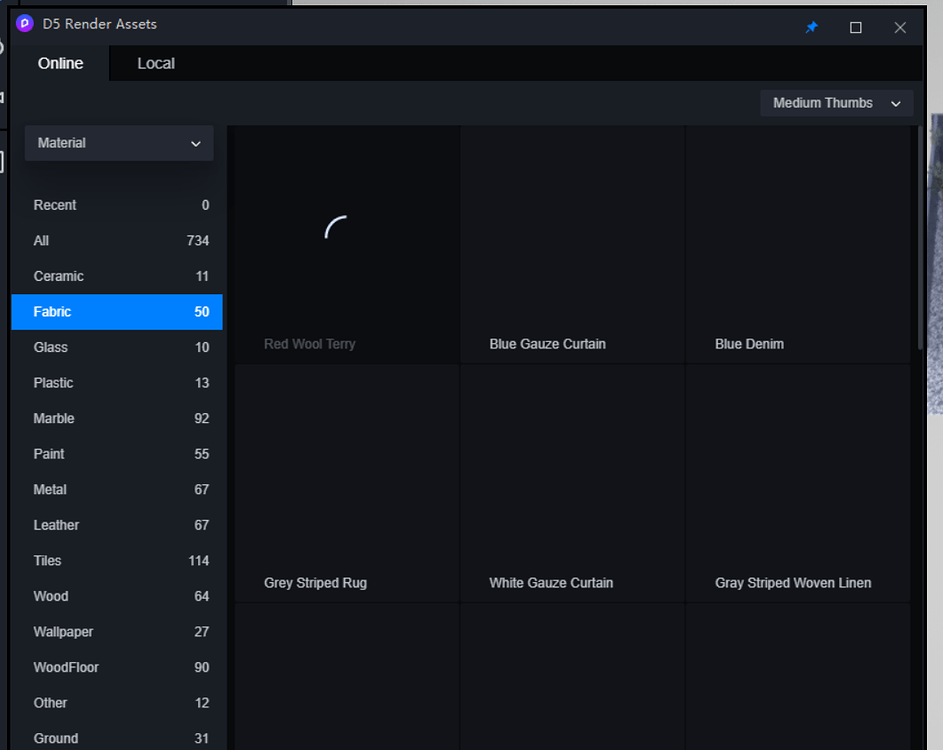Open the Metal category
Image resolution: width=943 pixels, height=750 pixels.
(117, 490)
